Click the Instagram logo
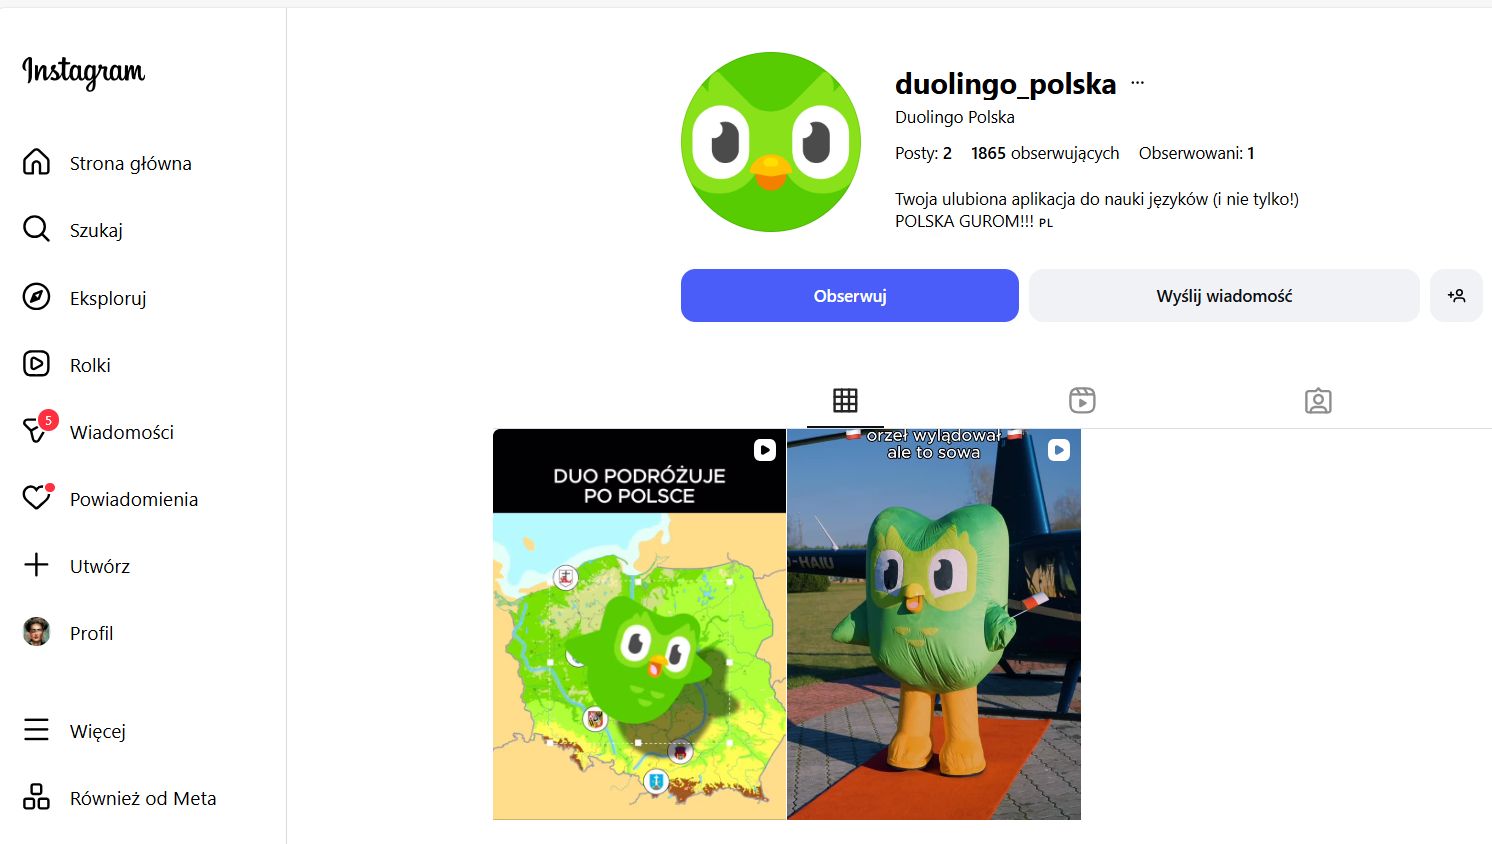The height and width of the screenshot is (844, 1492). click(84, 72)
